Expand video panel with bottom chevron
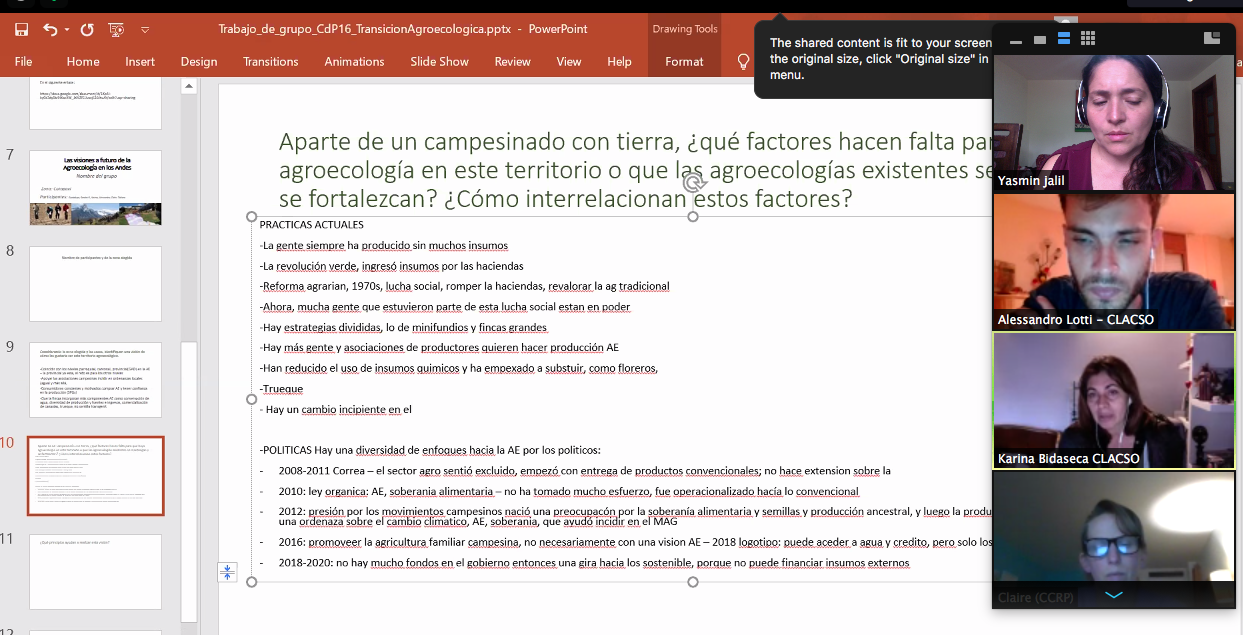Image resolution: width=1243 pixels, height=635 pixels. (x=1113, y=595)
